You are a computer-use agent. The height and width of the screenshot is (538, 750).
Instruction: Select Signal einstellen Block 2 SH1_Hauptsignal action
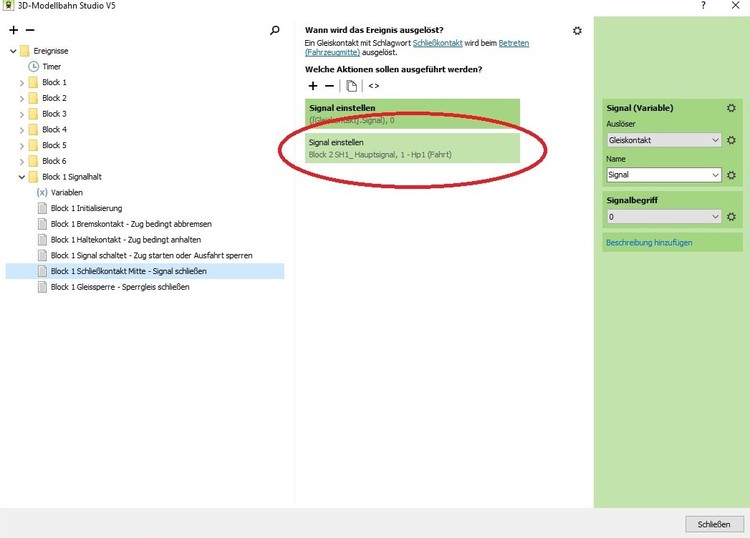(412, 148)
